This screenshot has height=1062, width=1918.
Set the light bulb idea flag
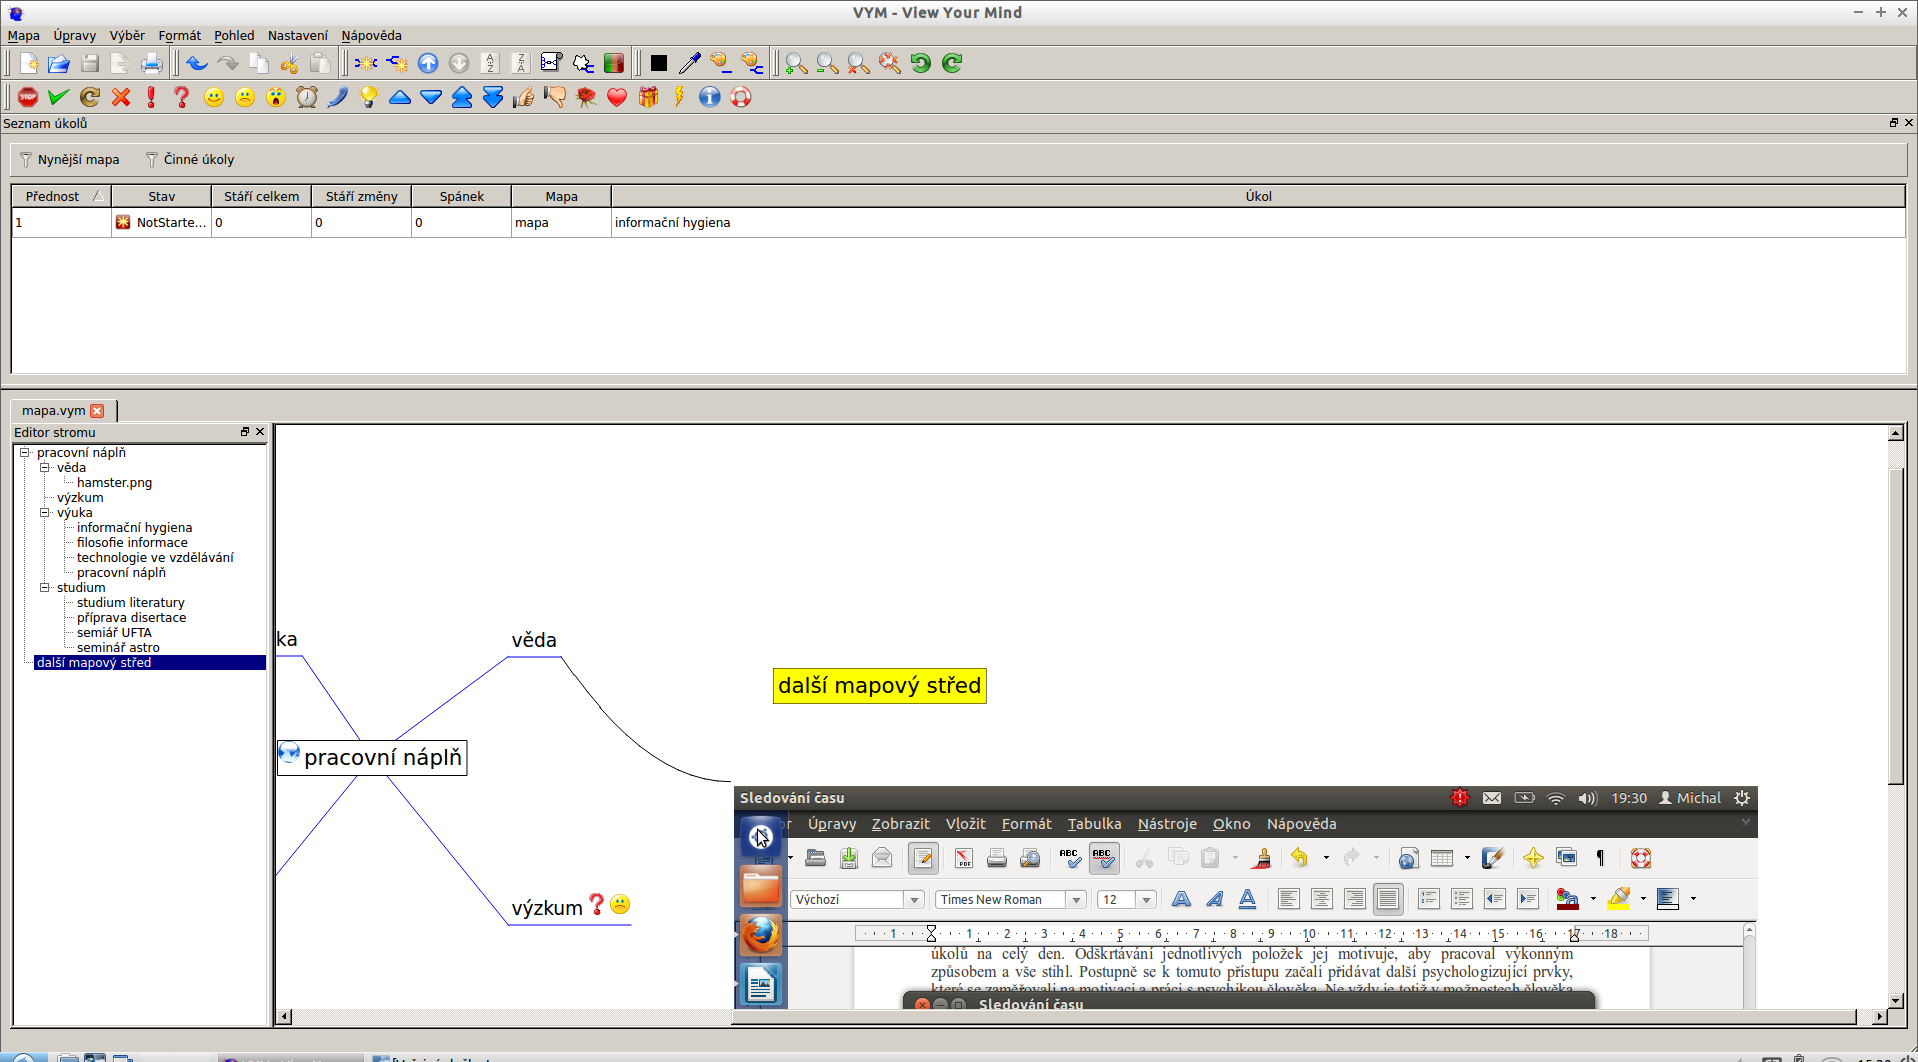[369, 97]
